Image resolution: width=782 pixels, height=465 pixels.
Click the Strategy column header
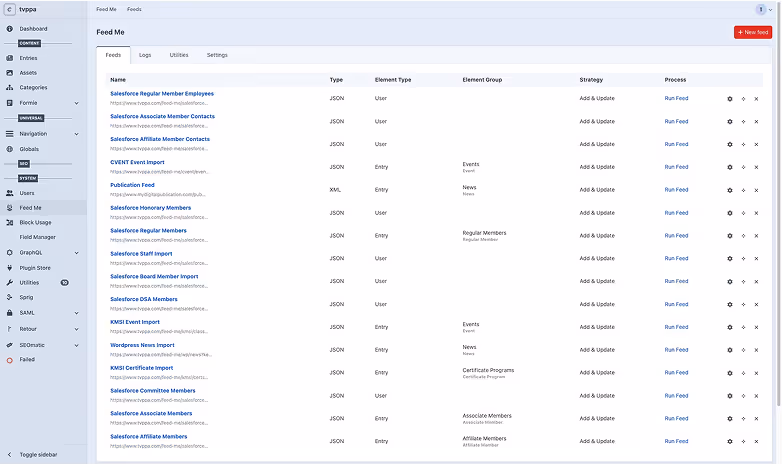tap(591, 80)
